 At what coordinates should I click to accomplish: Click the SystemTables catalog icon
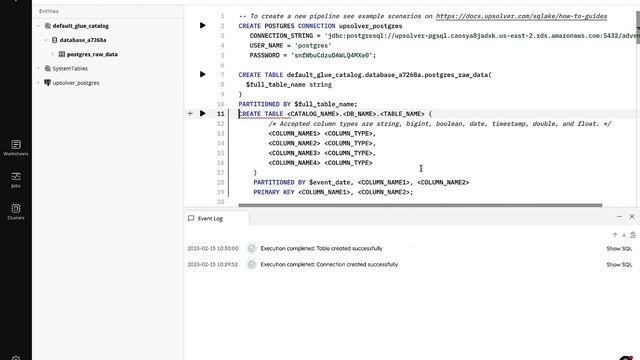tap(48, 69)
